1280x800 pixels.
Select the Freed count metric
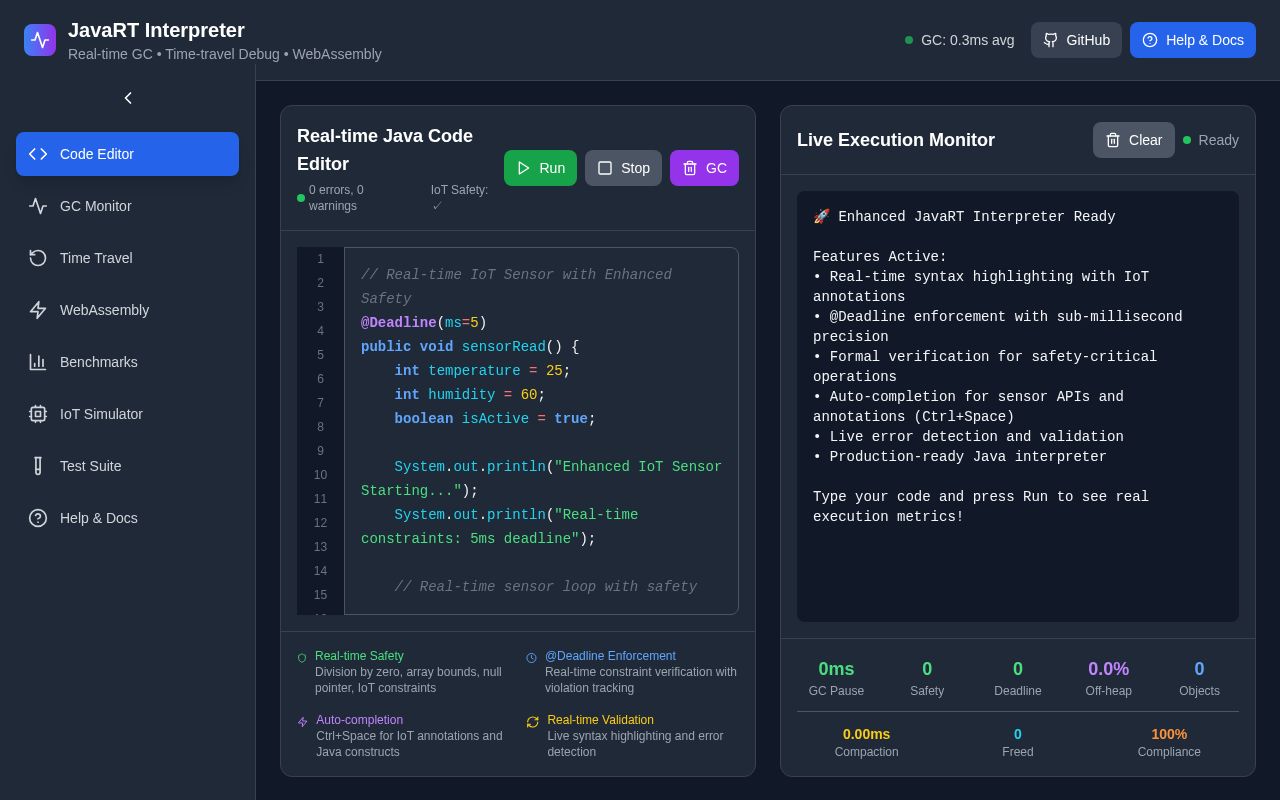(x=1018, y=742)
